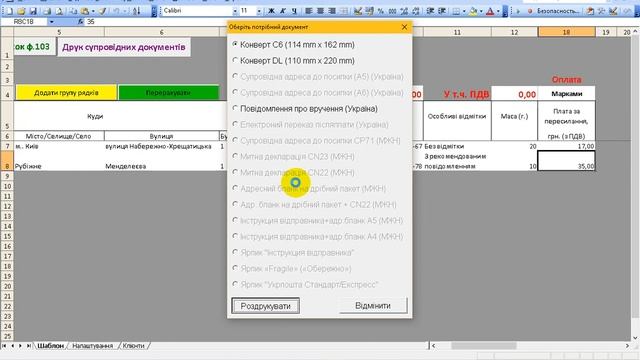Click the Increase Indent icon

coord(442,11)
